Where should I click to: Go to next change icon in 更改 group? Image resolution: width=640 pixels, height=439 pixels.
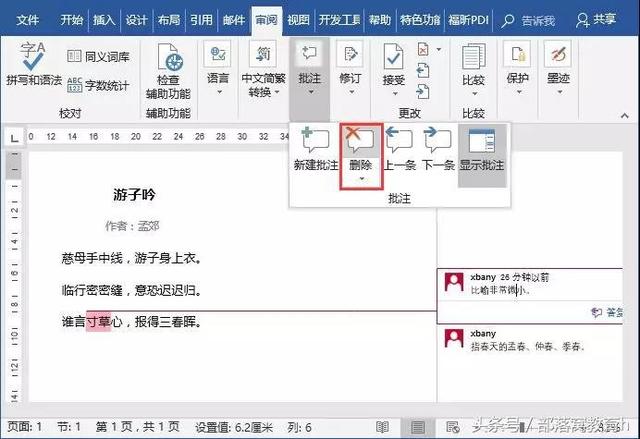pos(423,91)
